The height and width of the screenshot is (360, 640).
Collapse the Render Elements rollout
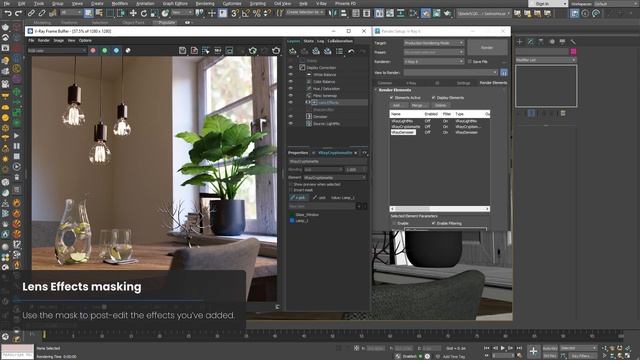[394, 90]
